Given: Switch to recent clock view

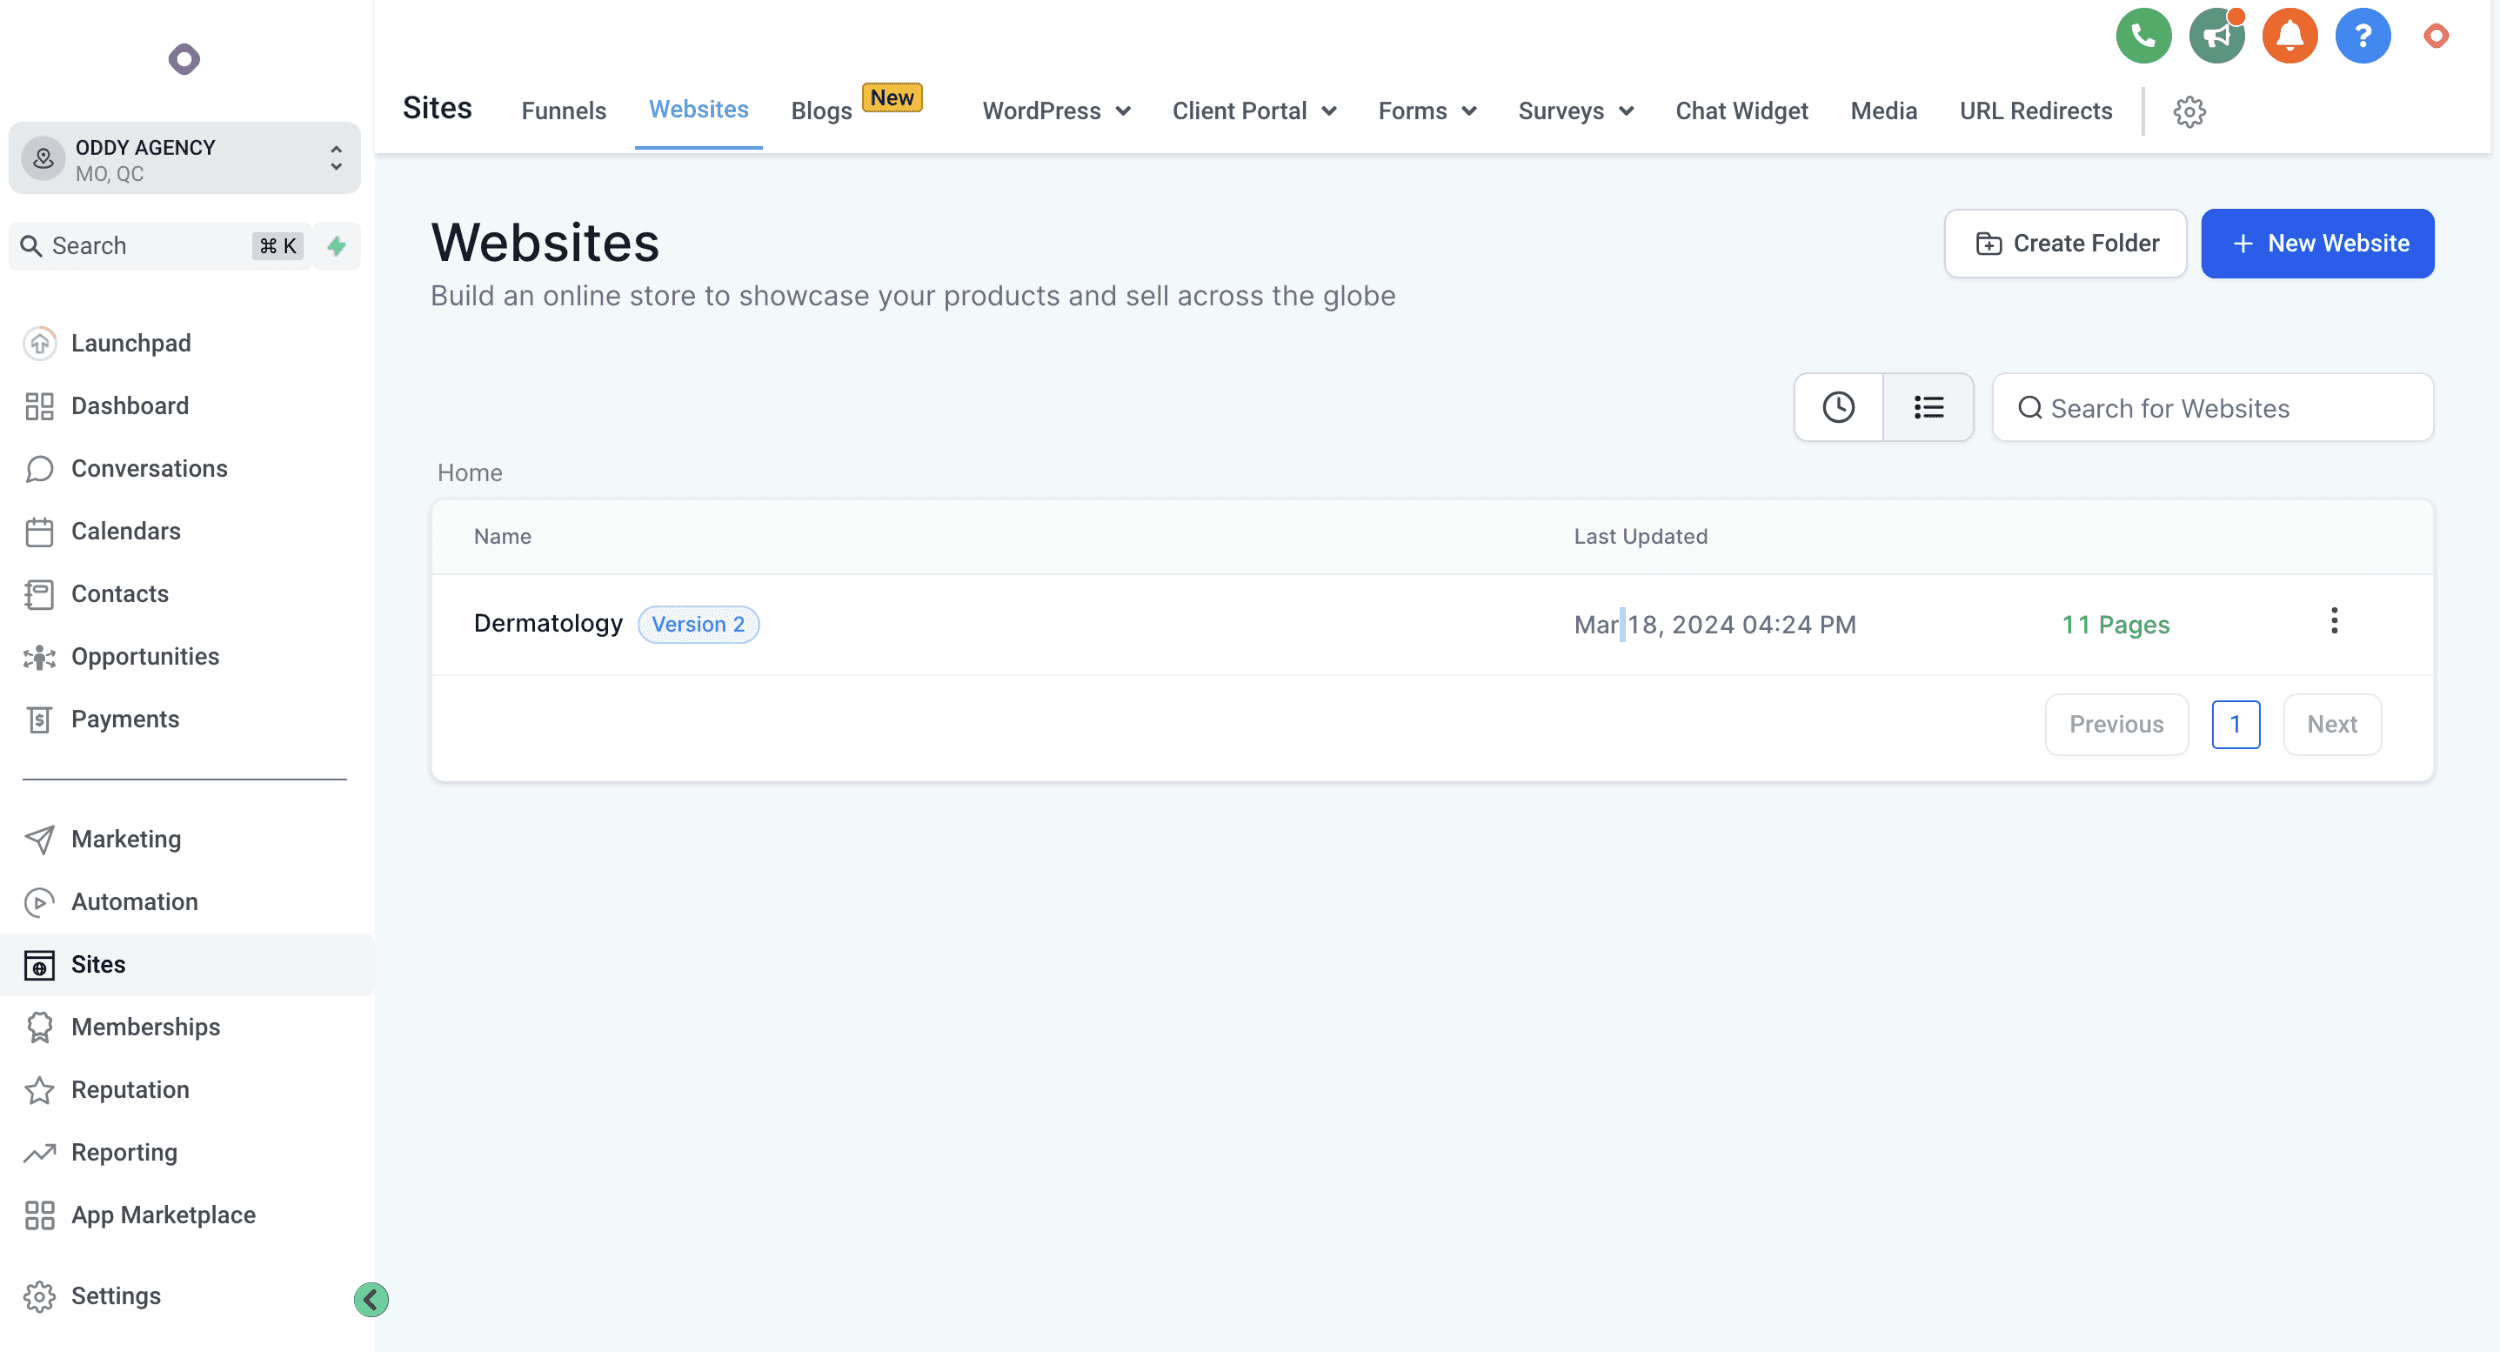Looking at the screenshot, I should 1838,407.
